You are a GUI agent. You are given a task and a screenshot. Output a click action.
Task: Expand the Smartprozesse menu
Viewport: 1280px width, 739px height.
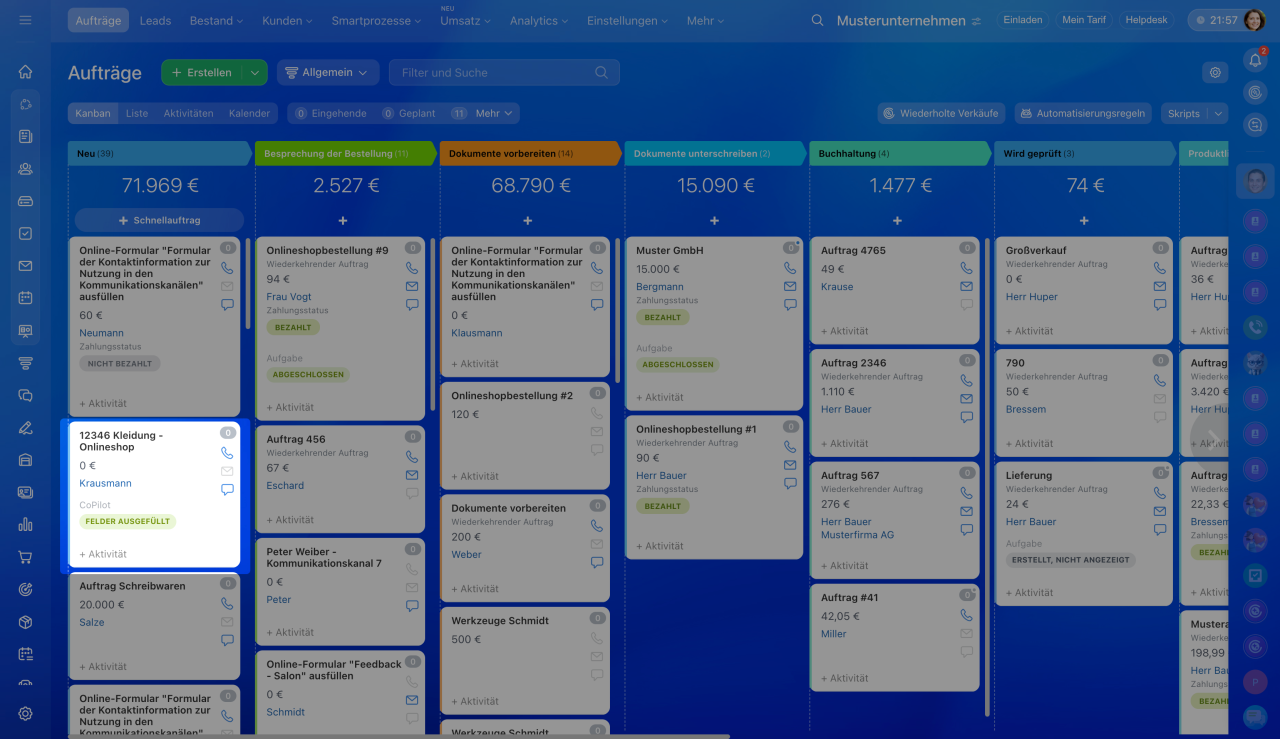coord(377,20)
